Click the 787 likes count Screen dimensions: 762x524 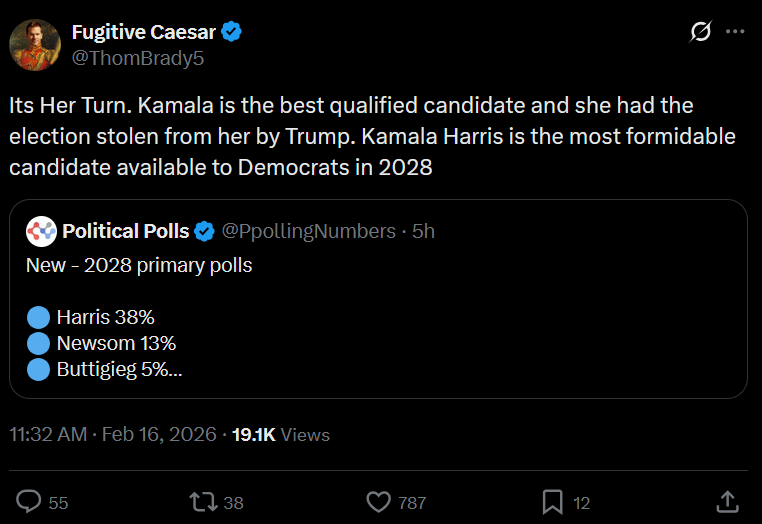tap(411, 502)
